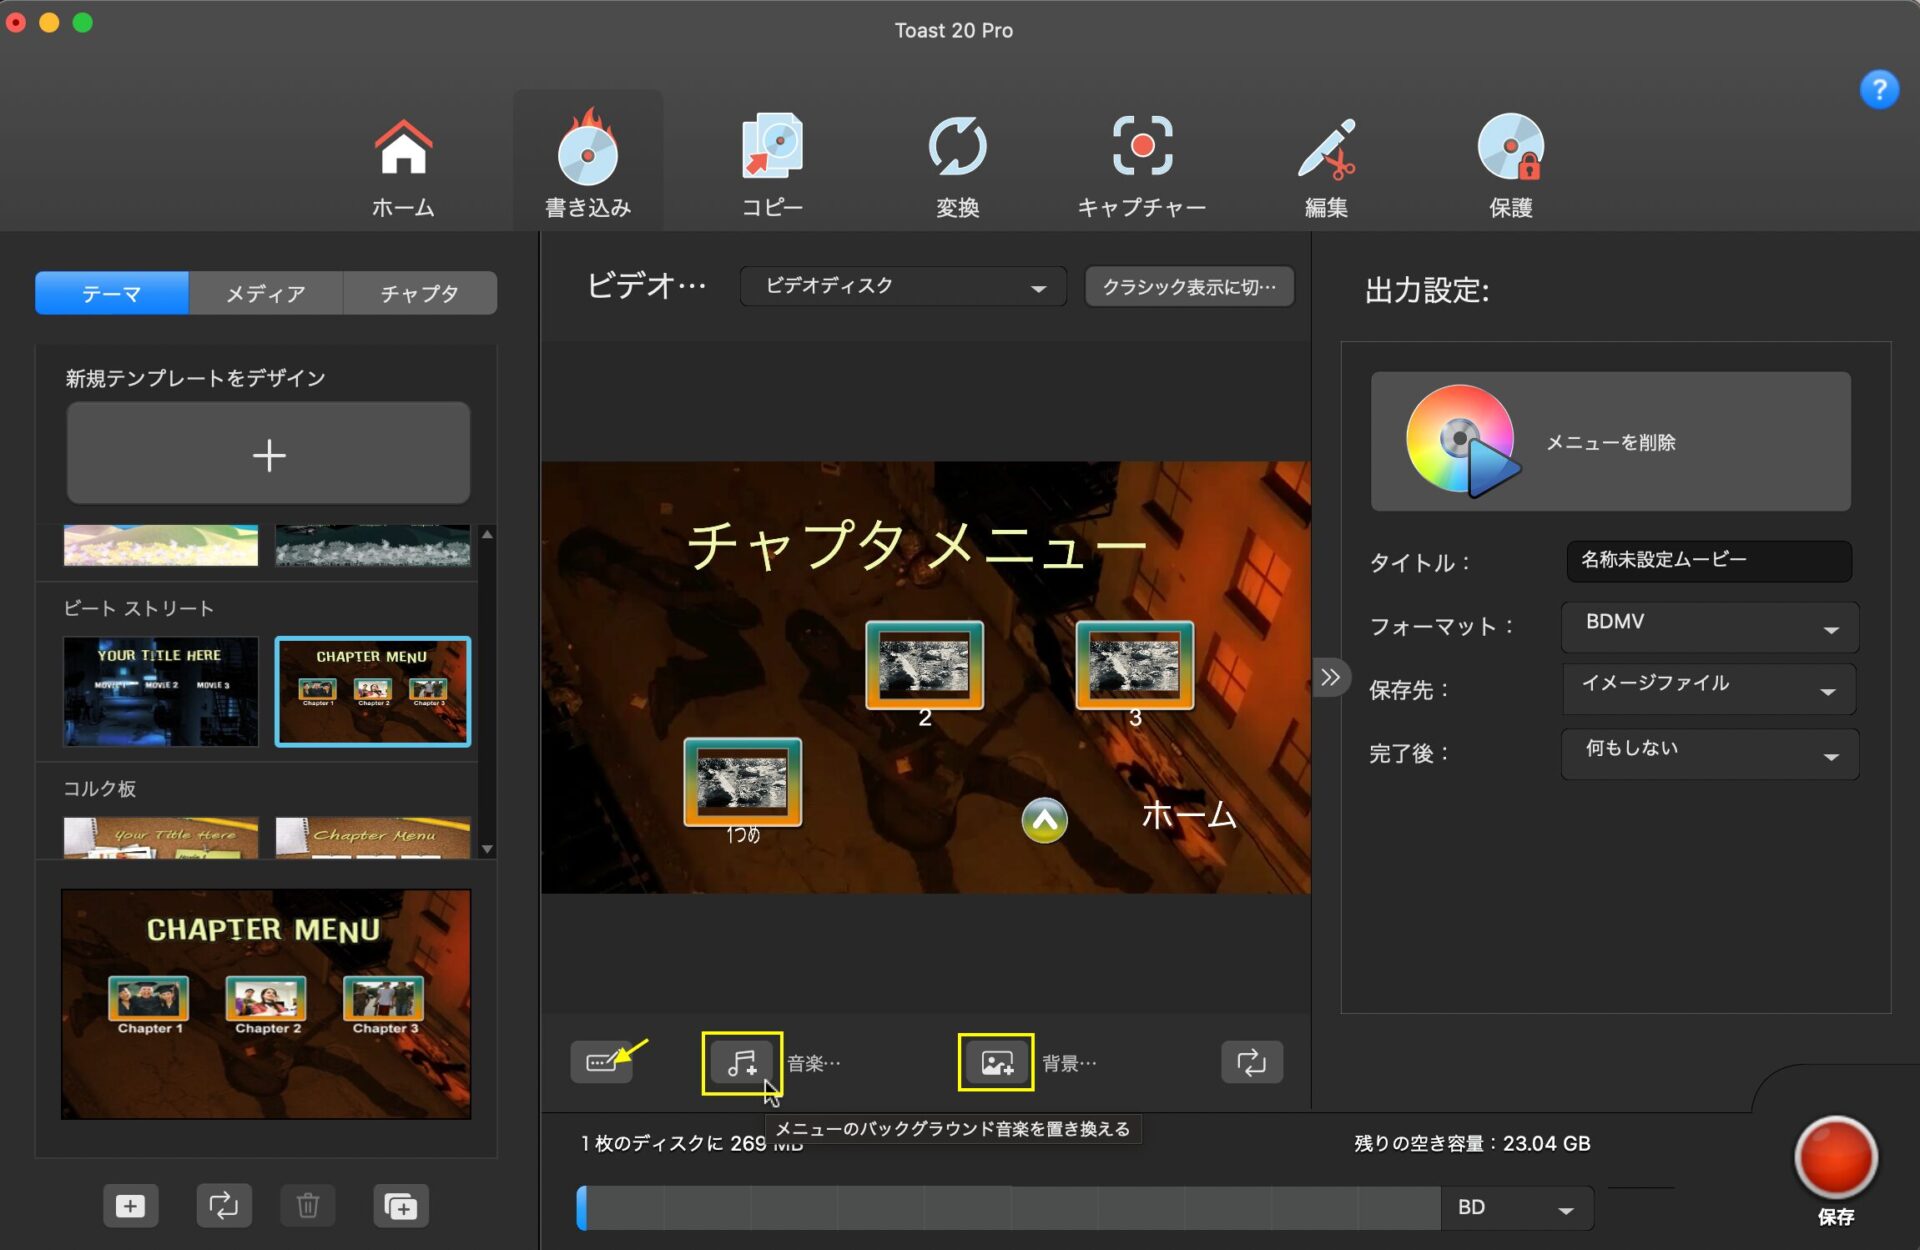Click the クラシック表示に切… button
The height and width of the screenshot is (1250, 1920).
click(1189, 287)
